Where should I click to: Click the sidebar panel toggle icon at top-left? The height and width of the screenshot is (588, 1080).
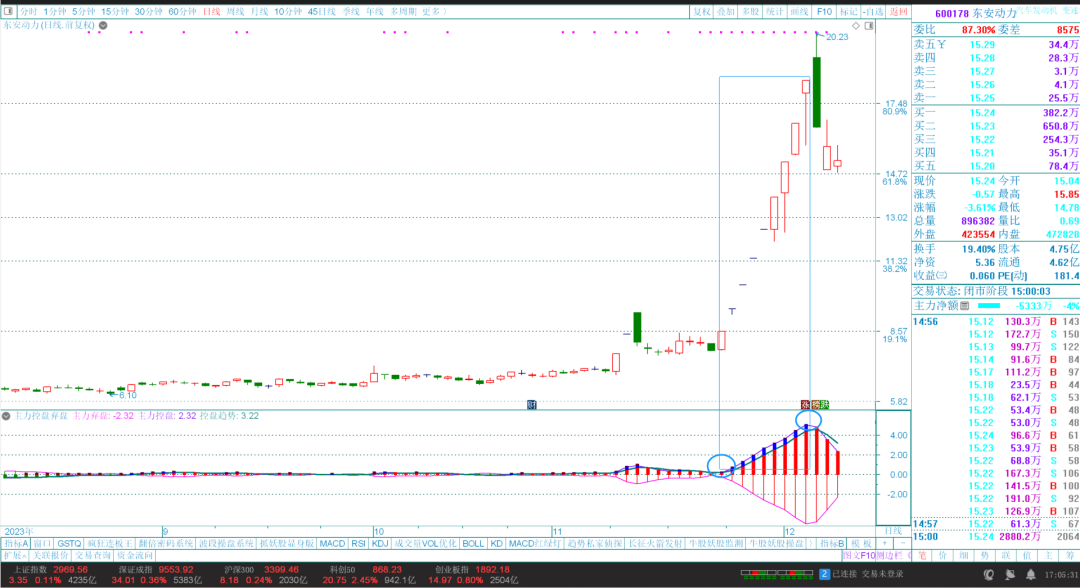pyautogui.click(x=9, y=11)
